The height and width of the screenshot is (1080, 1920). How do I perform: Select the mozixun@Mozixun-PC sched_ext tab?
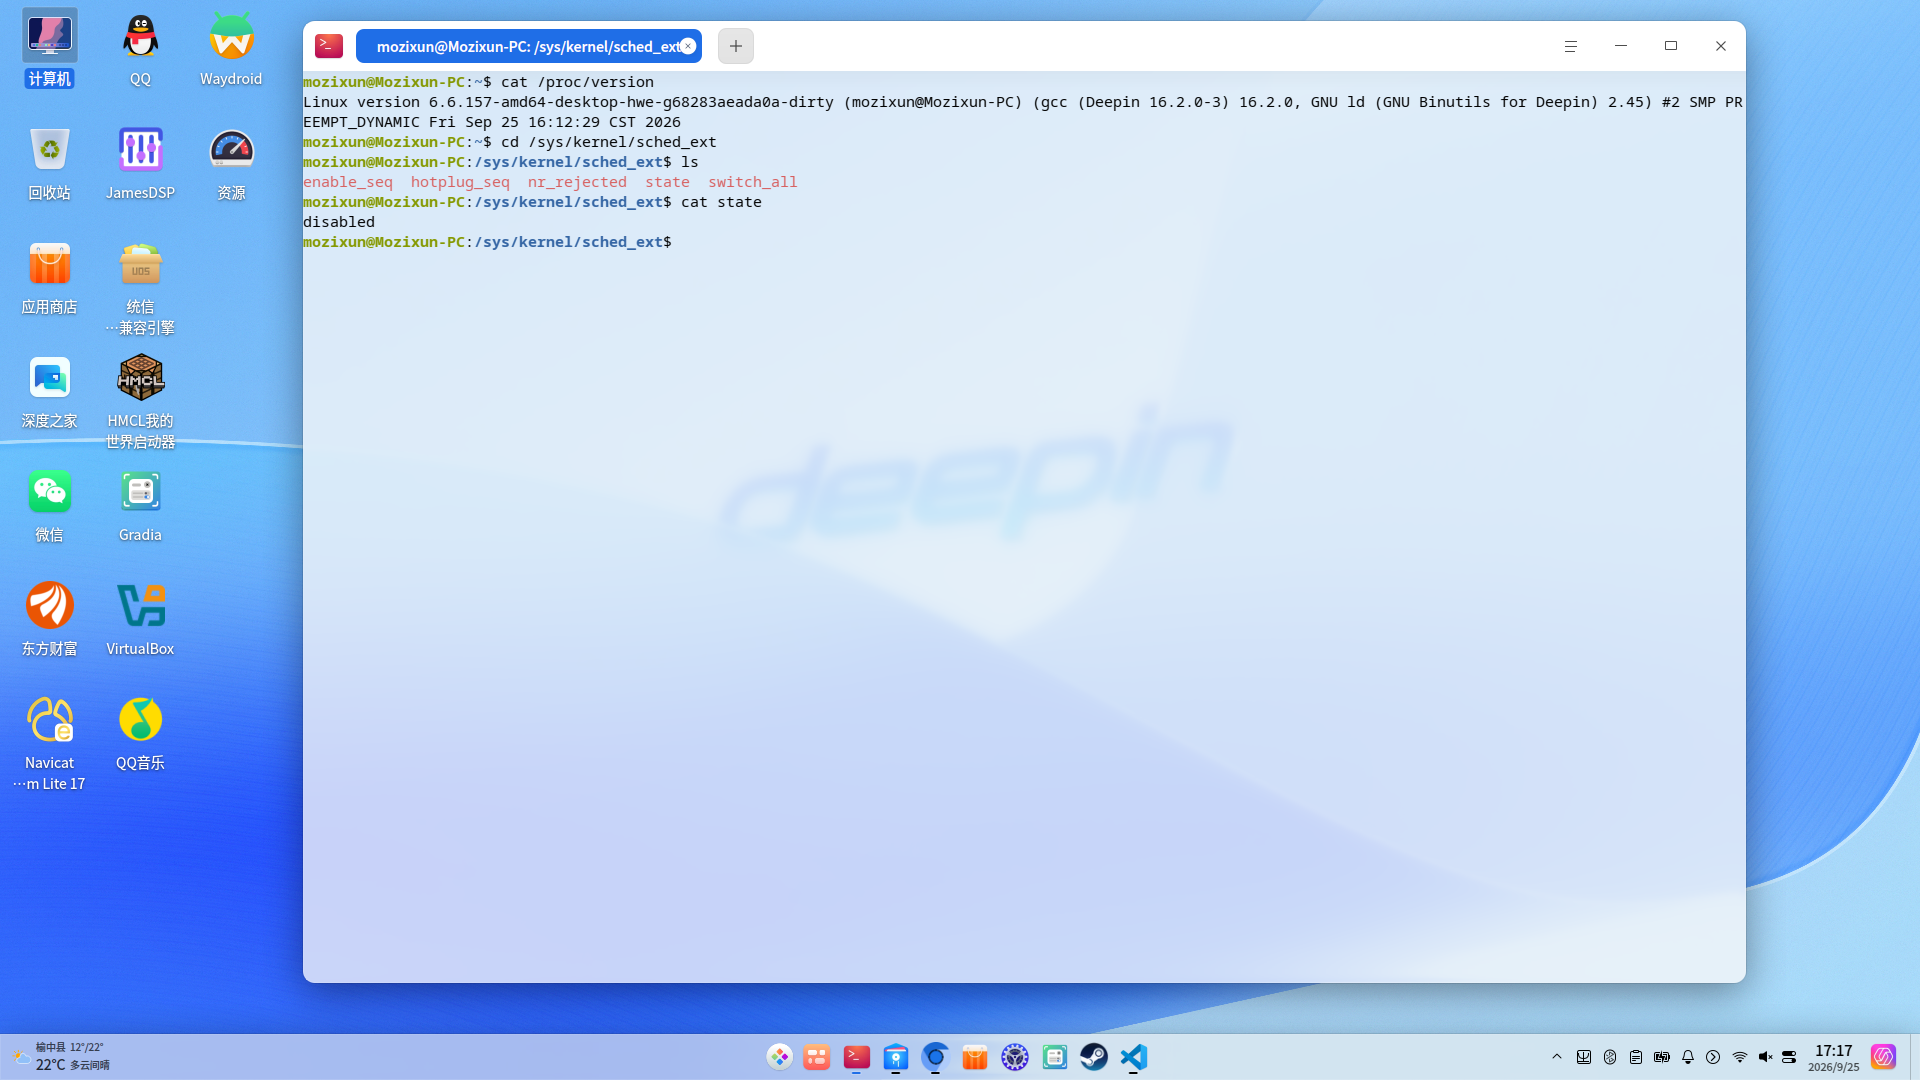coord(528,46)
